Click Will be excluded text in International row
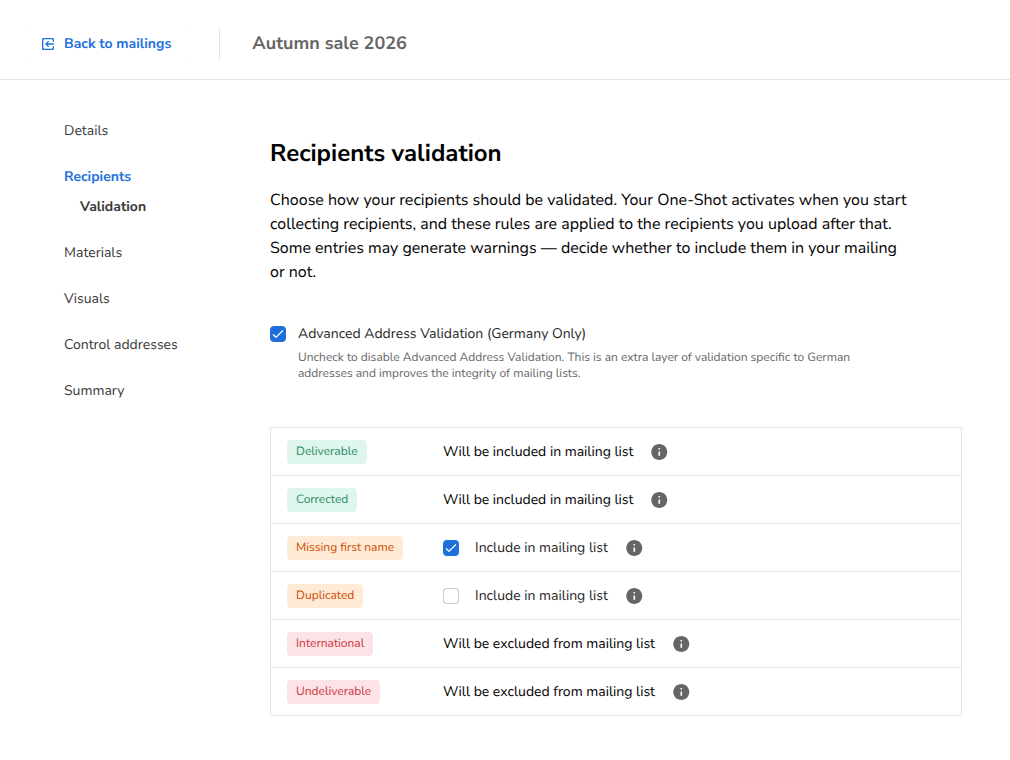This screenshot has height=760, width=1010. (x=549, y=643)
